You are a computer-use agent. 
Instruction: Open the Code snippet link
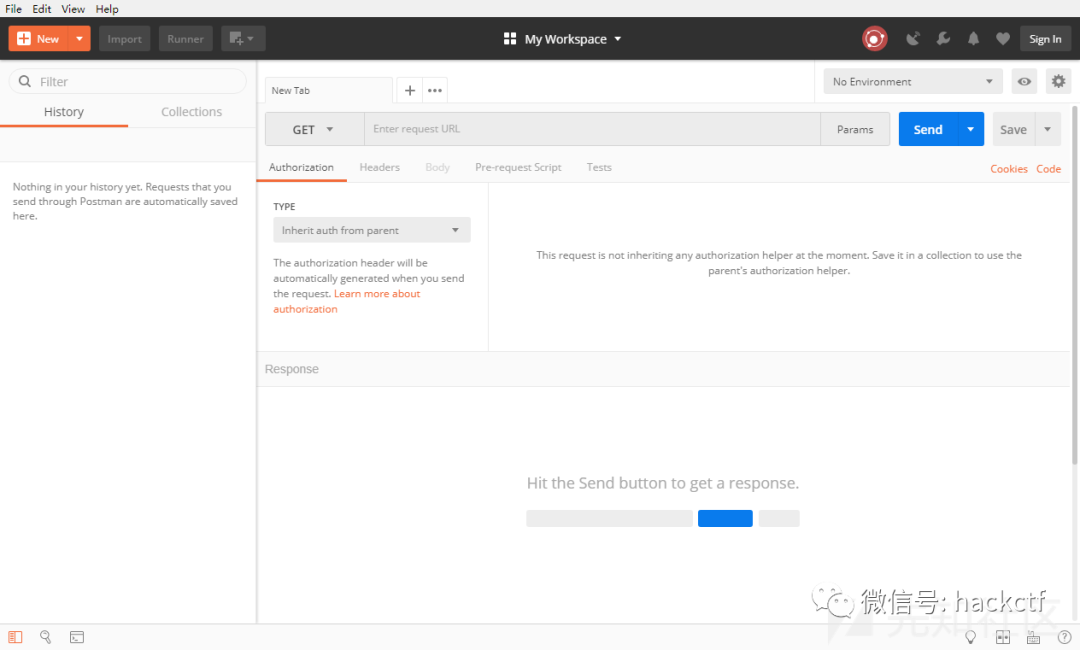pyautogui.click(x=1048, y=169)
